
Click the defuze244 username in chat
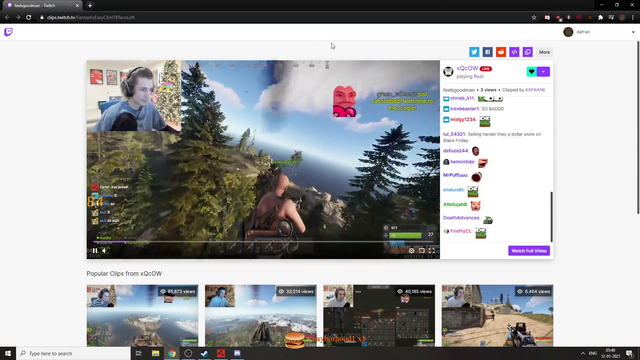point(456,151)
